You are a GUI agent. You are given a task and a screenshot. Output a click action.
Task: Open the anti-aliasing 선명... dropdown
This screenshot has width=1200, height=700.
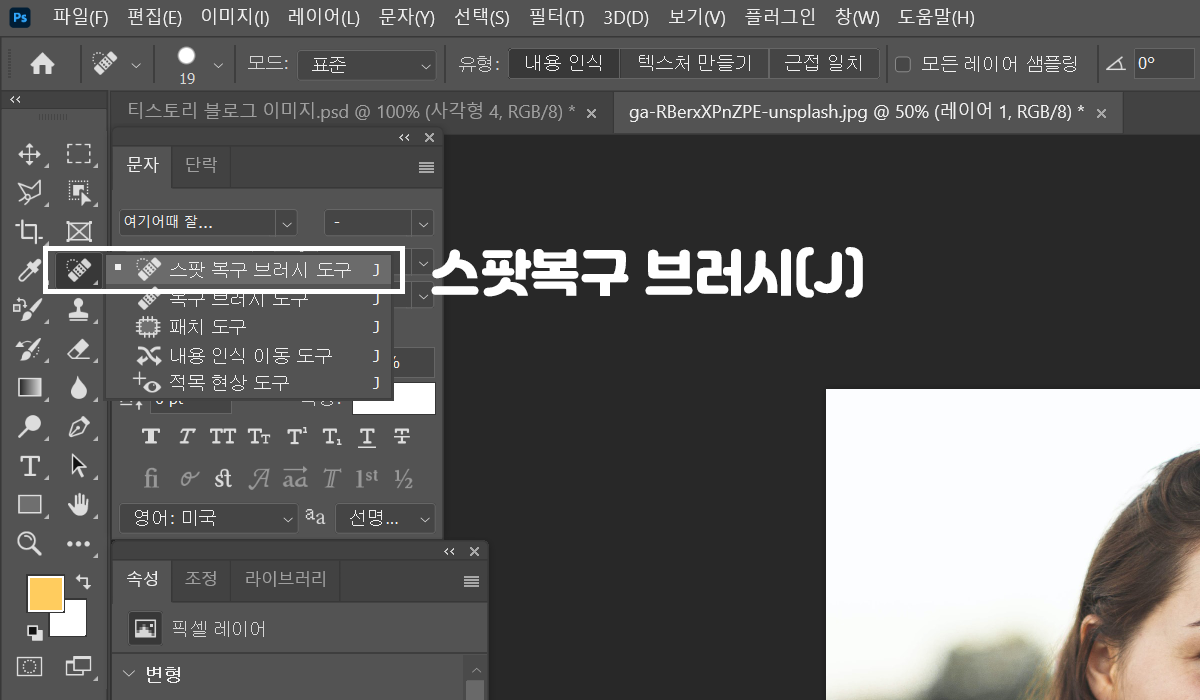387,518
